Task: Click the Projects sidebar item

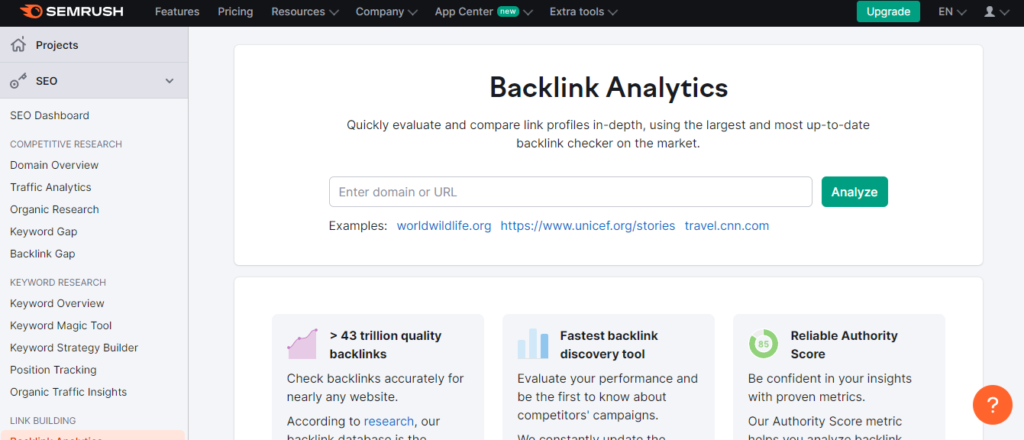Action: (x=94, y=45)
